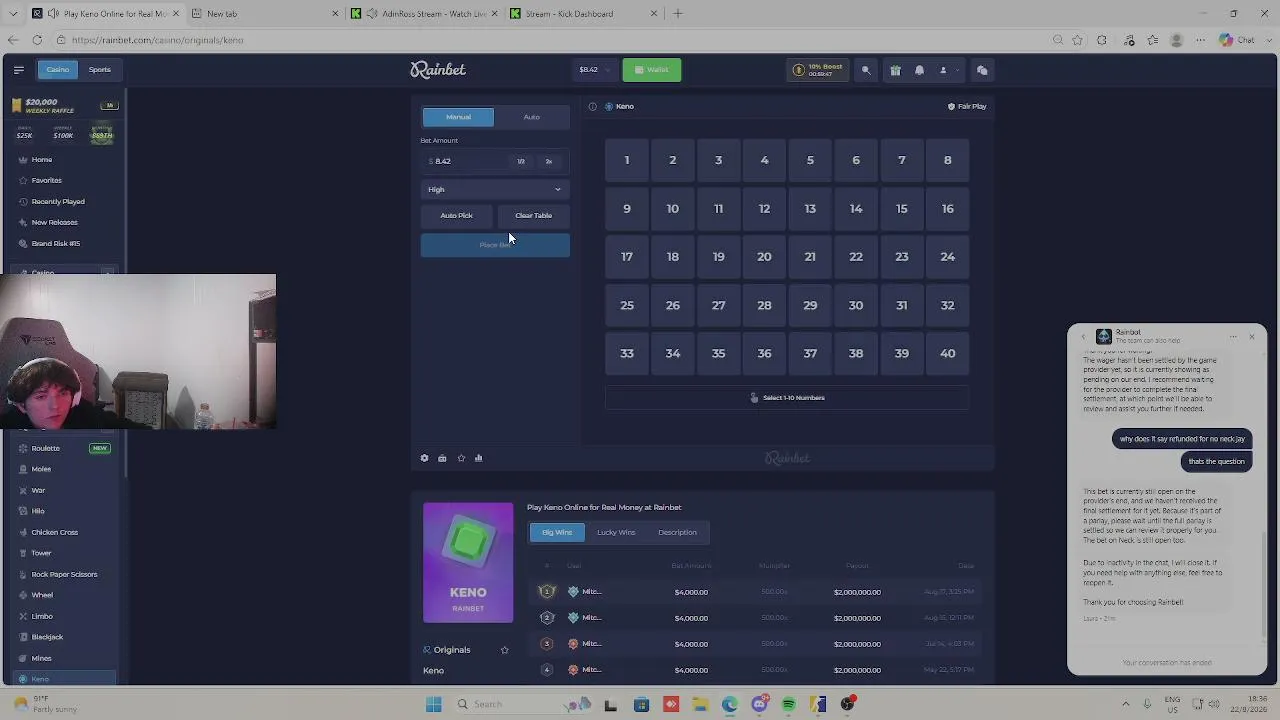Open the notifications bell
The height and width of the screenshot is (720, 1280).
point(919,70)
